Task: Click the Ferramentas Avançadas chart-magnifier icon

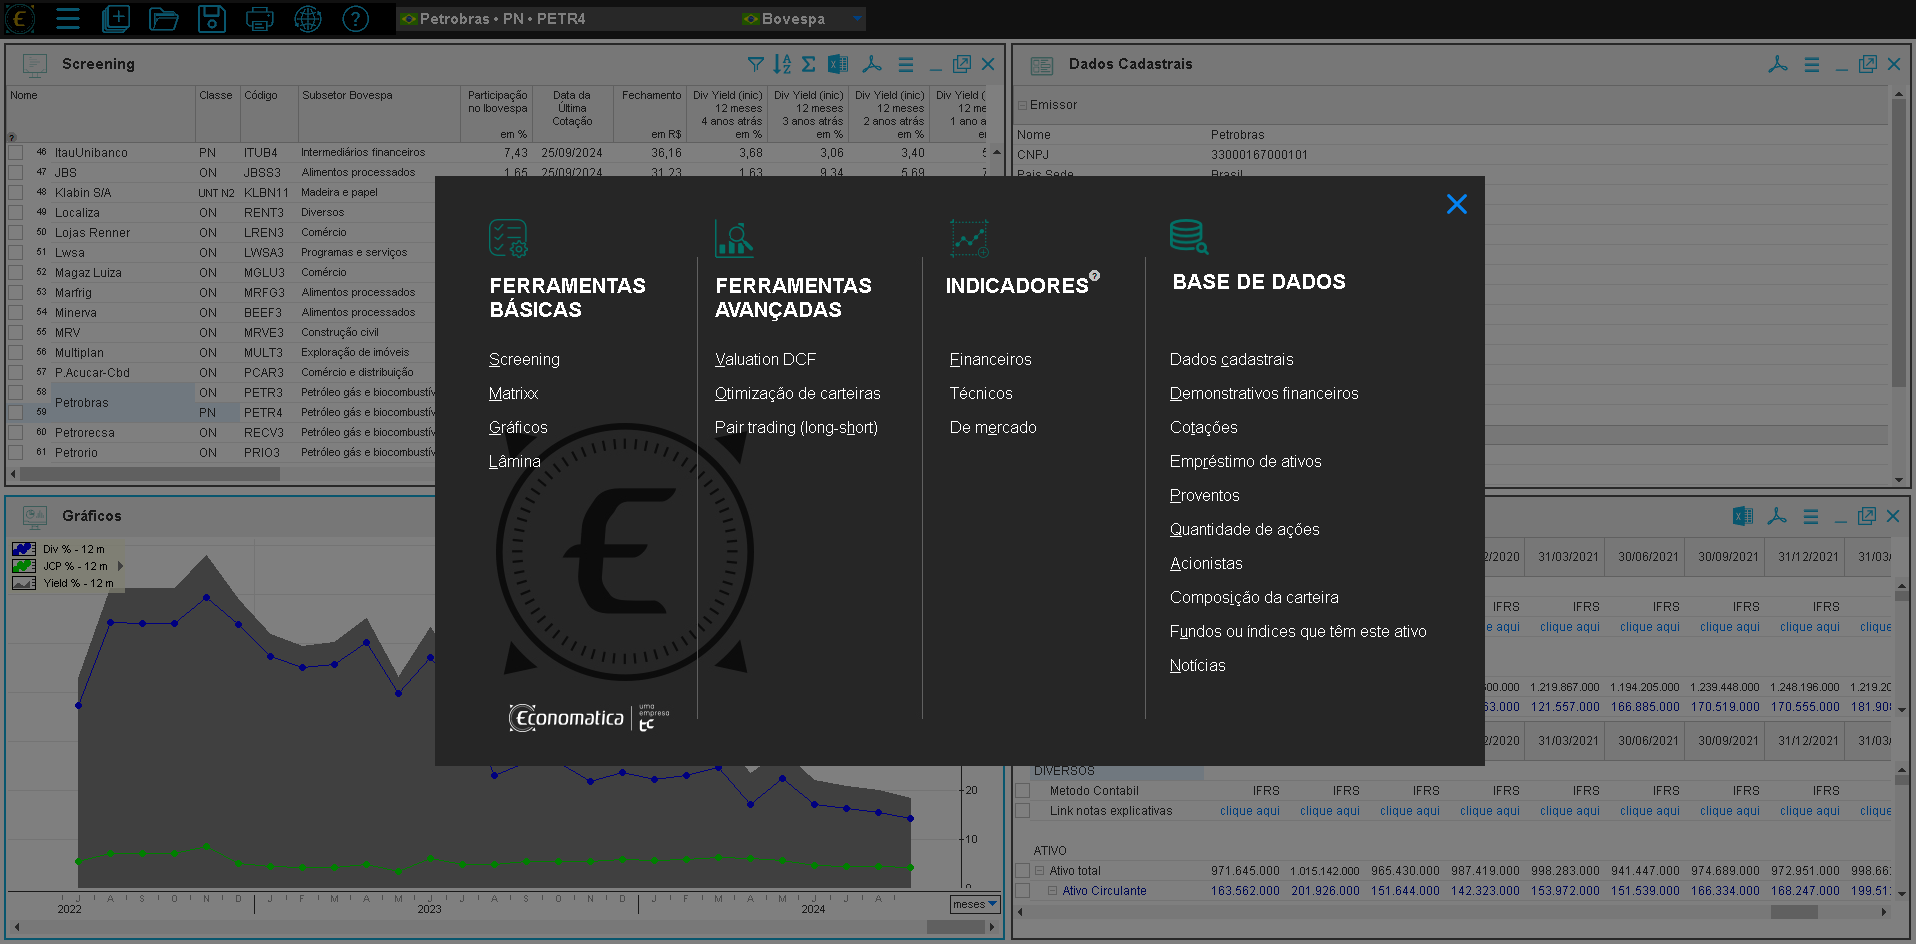Action: (x=734, y=238)
